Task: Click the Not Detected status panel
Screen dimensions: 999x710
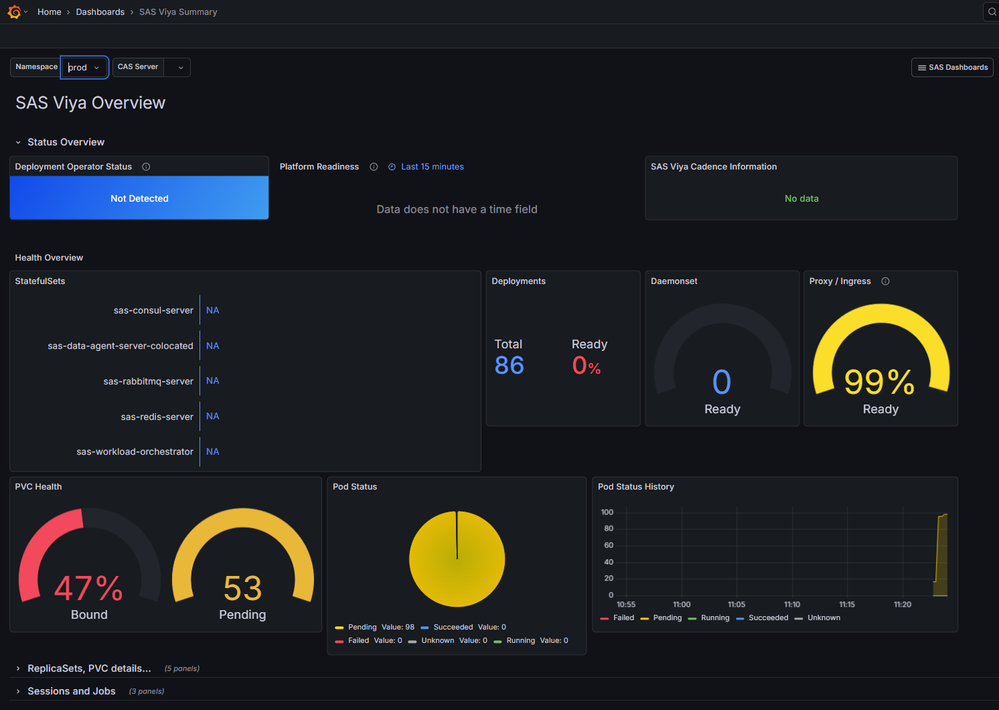Action: coord(139,198)
